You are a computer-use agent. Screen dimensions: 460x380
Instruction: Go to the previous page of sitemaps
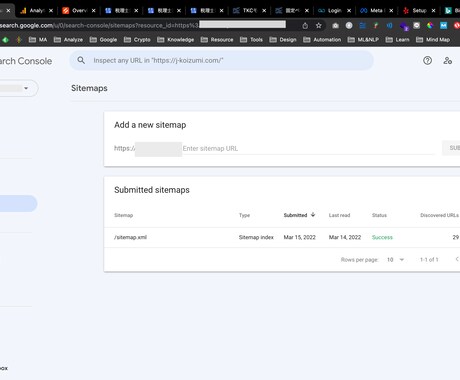[x=457, y=259]
